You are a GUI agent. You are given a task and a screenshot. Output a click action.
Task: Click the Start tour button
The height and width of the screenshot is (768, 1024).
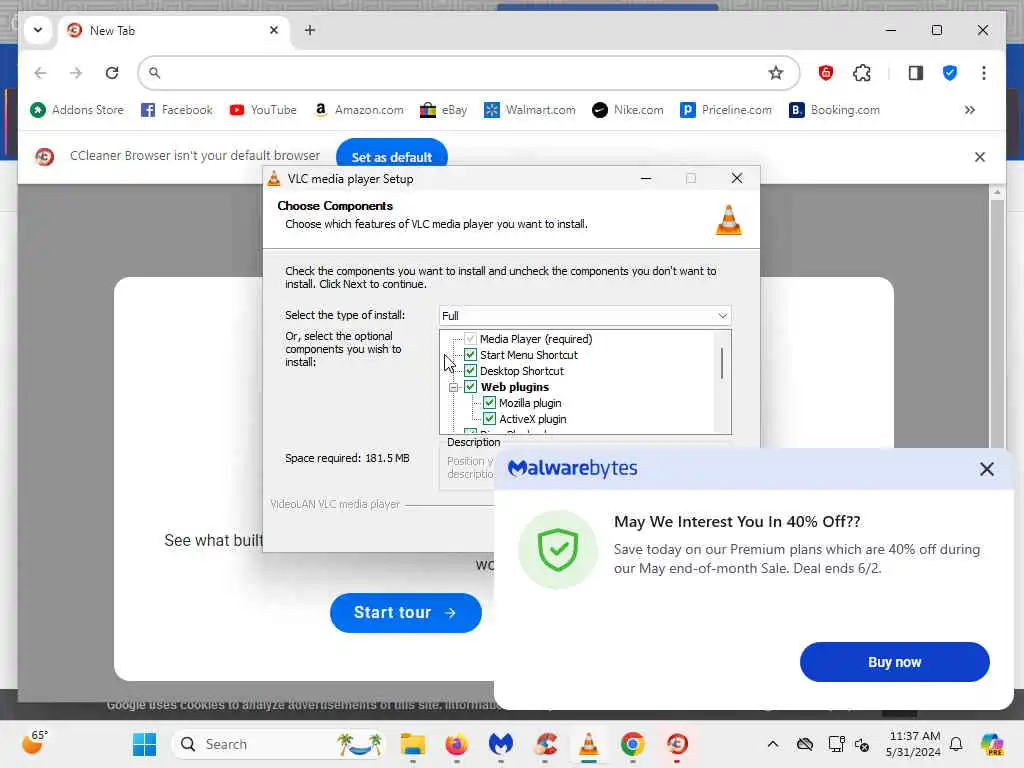(x=406, y=613)
